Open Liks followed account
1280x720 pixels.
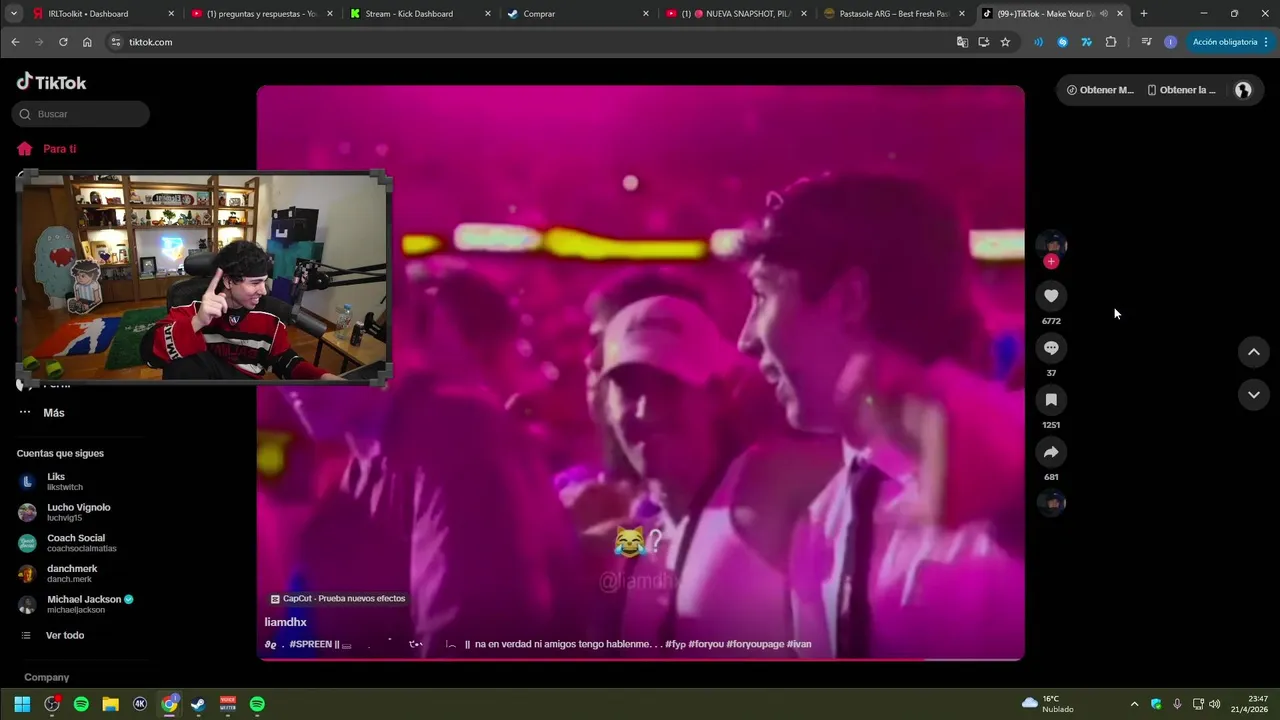[x=55, y=482]
